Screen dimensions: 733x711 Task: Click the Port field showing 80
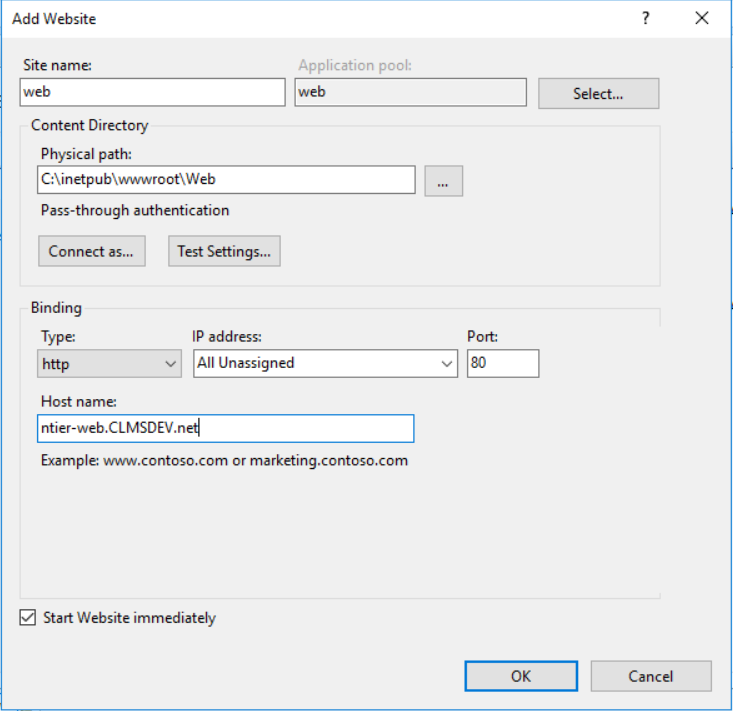coord(503,364)
